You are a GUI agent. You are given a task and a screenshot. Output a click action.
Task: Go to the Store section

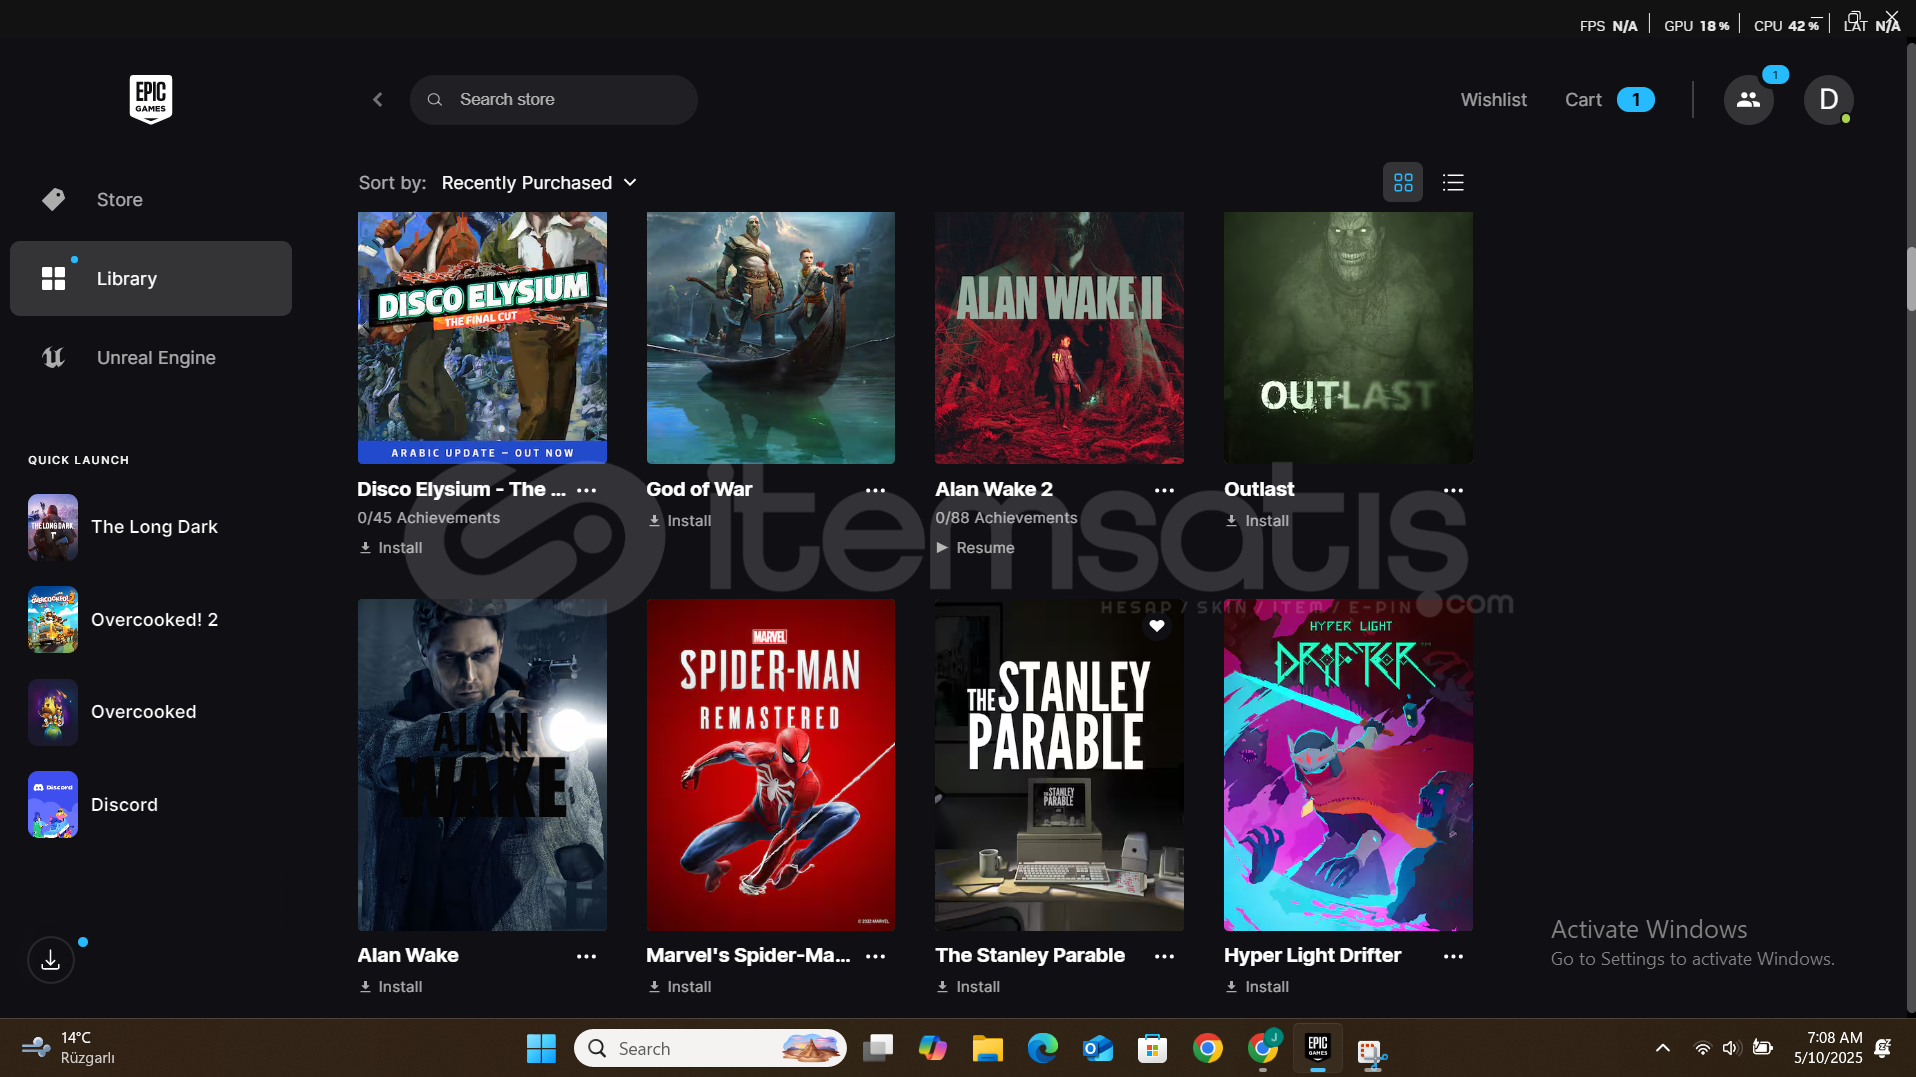[x=151, y=200]
